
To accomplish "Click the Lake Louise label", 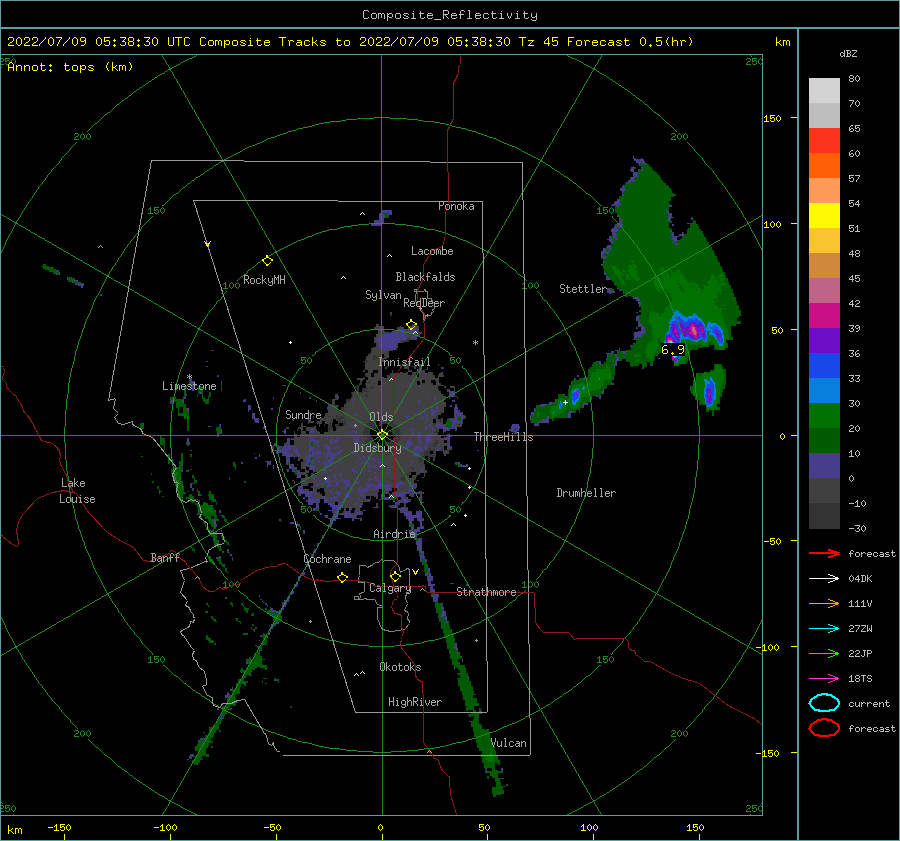I will [77, 491].
